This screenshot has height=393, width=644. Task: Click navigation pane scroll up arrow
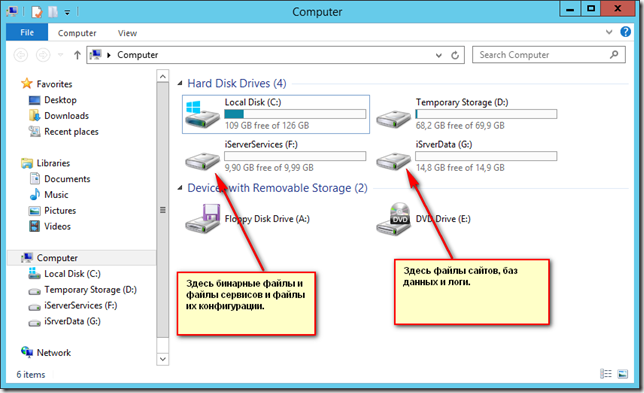[163, 76]
